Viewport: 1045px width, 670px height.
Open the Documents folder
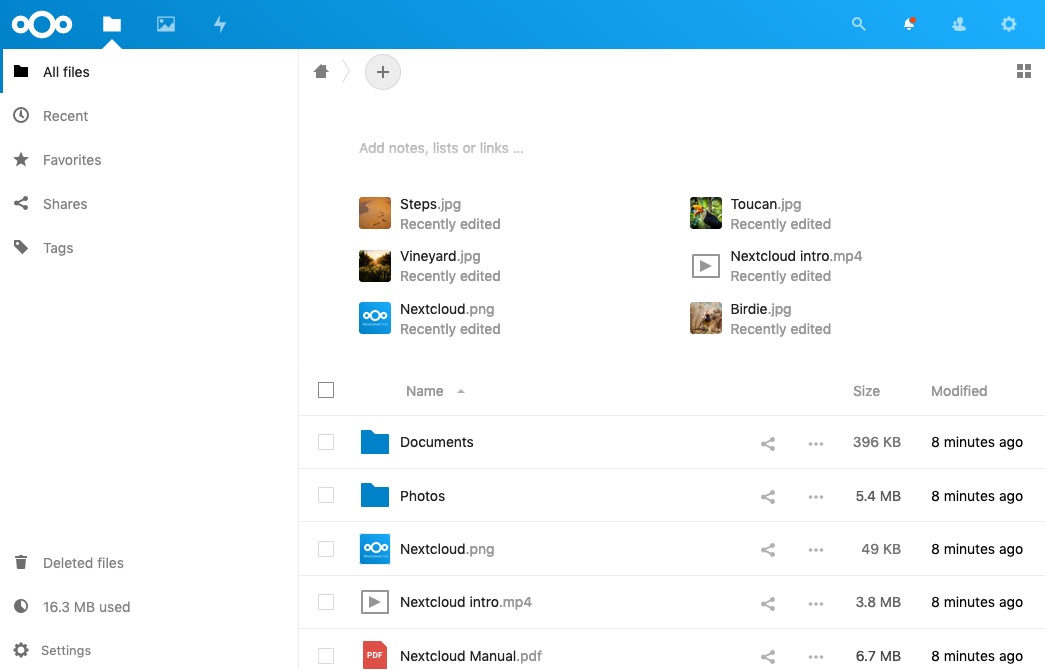pyautogui.click(x=437, y=442)
